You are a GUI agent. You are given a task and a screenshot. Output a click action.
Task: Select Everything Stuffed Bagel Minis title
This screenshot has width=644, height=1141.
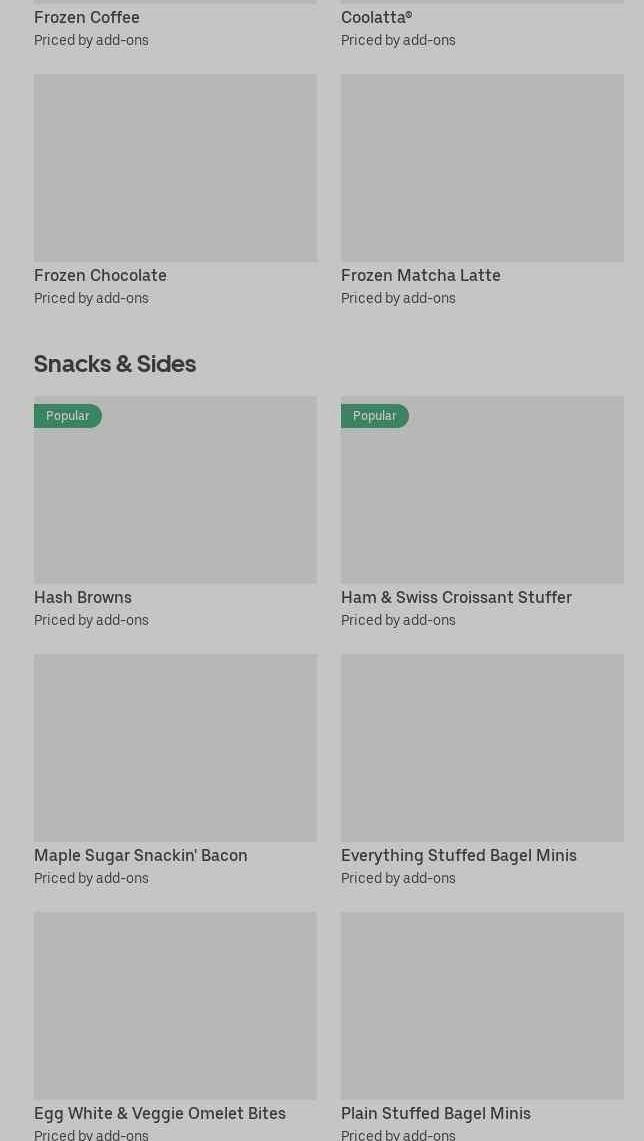tap(458, 855)
